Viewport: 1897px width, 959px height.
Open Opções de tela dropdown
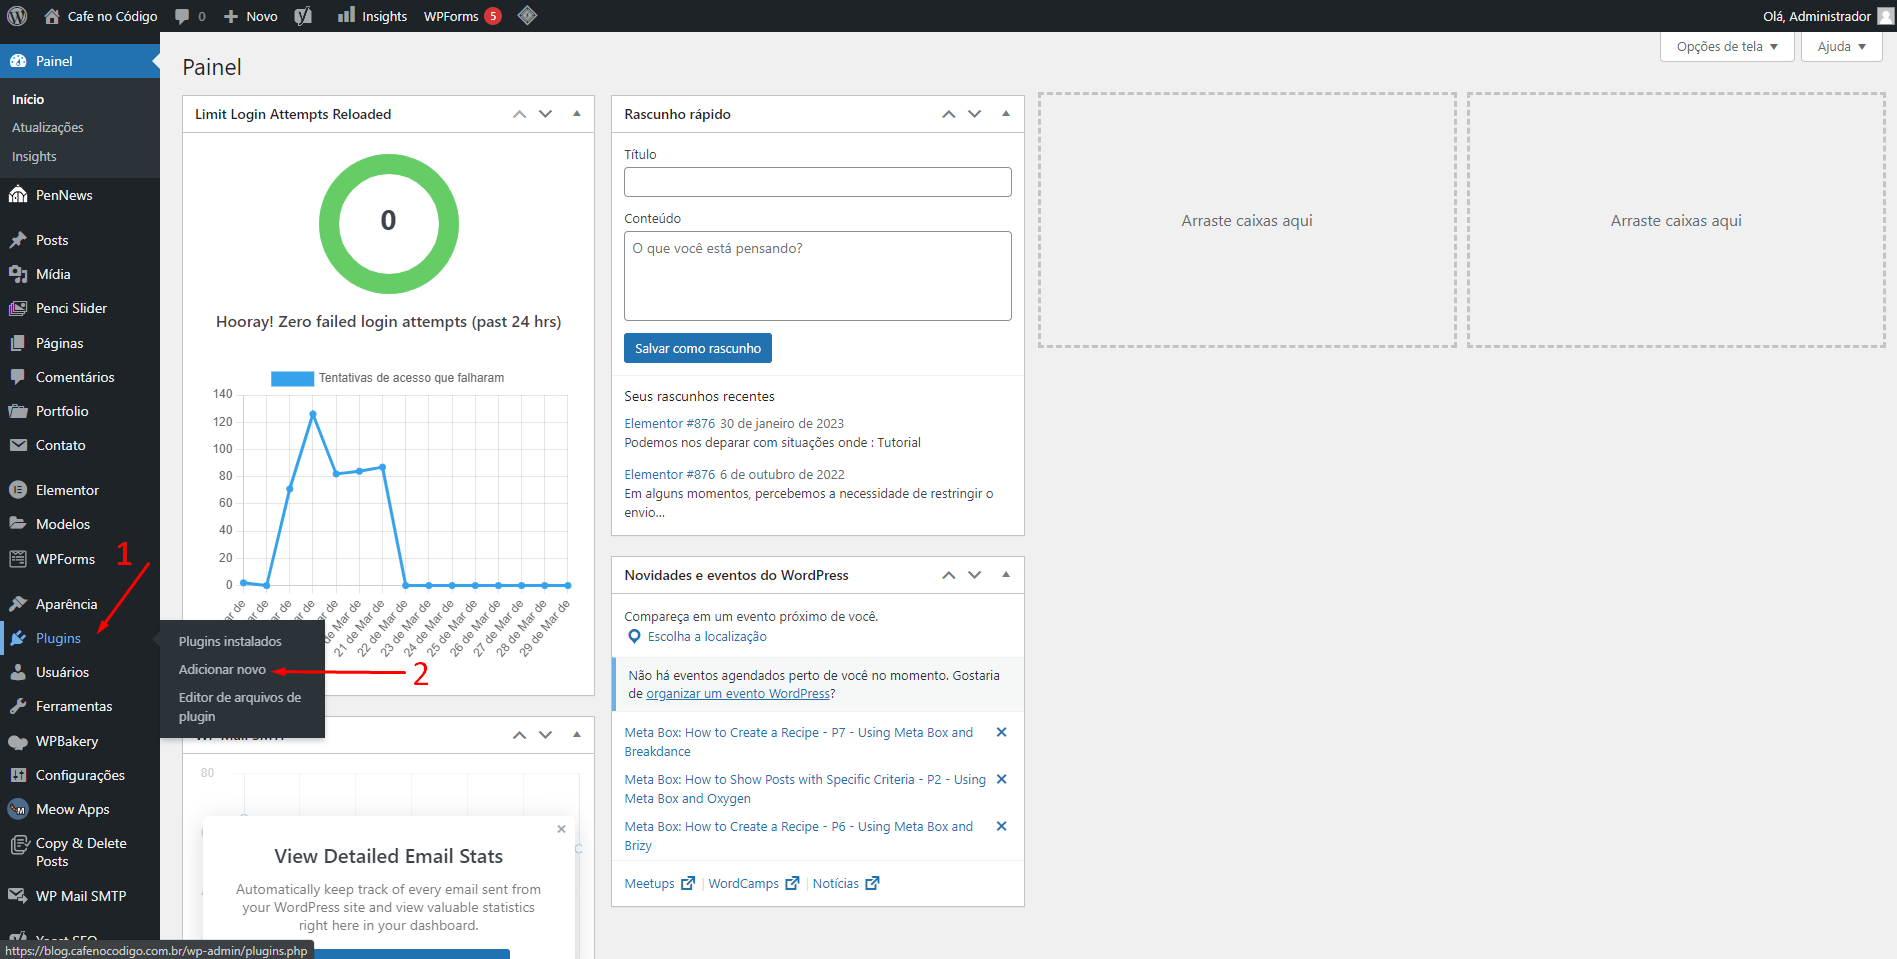[1727, 46]
